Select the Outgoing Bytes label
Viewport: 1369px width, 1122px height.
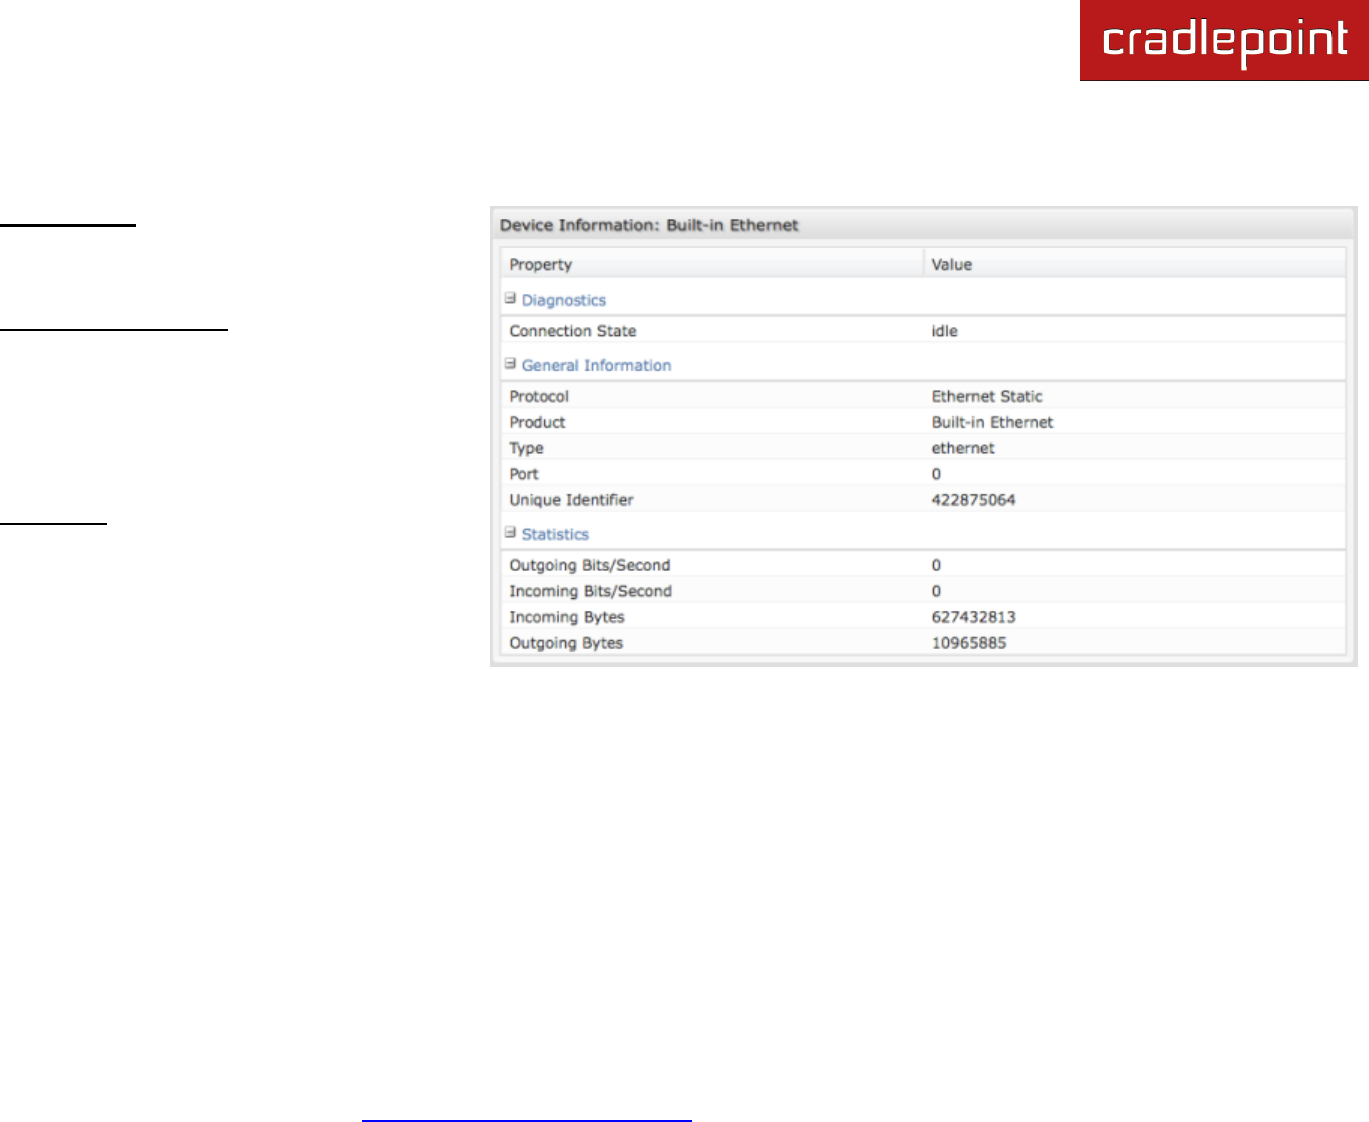coord(566,643)
